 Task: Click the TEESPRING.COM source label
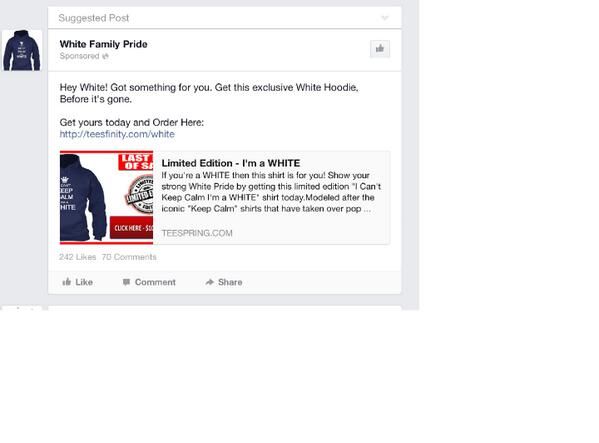pyautogui.click(x=197, y=233)
